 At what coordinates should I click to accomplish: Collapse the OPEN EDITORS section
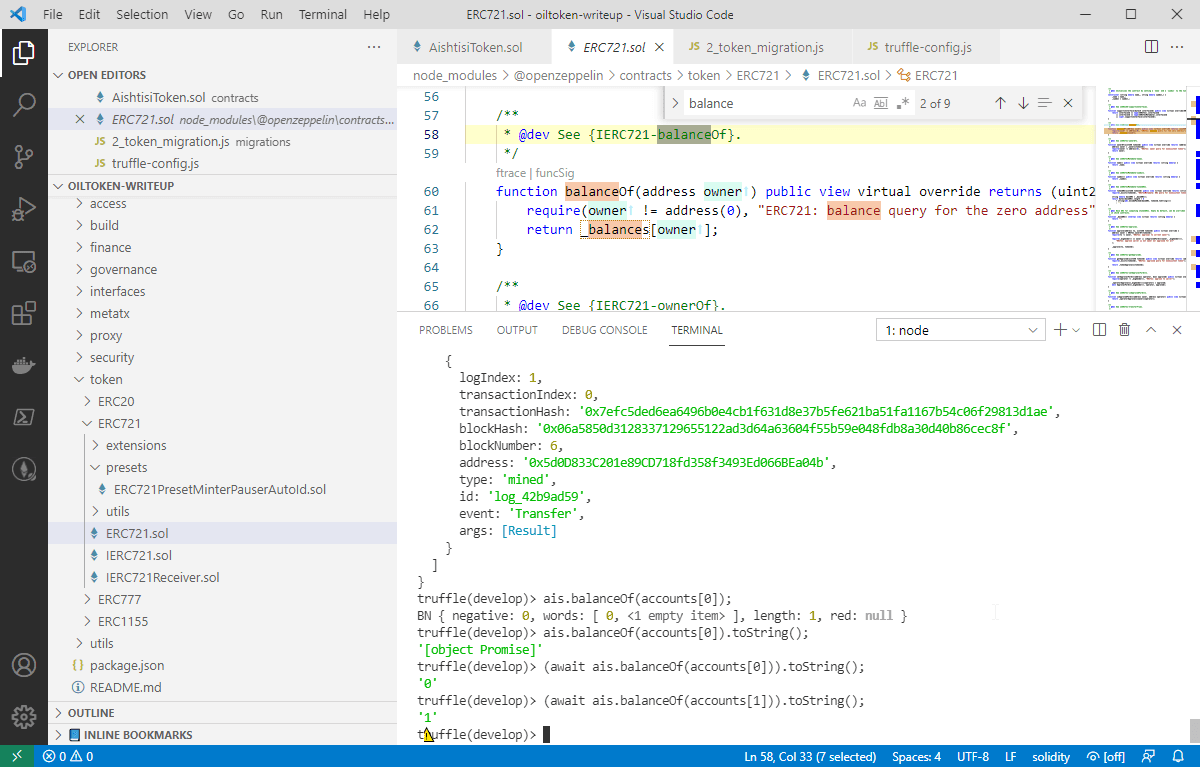[x=222, y=75]
